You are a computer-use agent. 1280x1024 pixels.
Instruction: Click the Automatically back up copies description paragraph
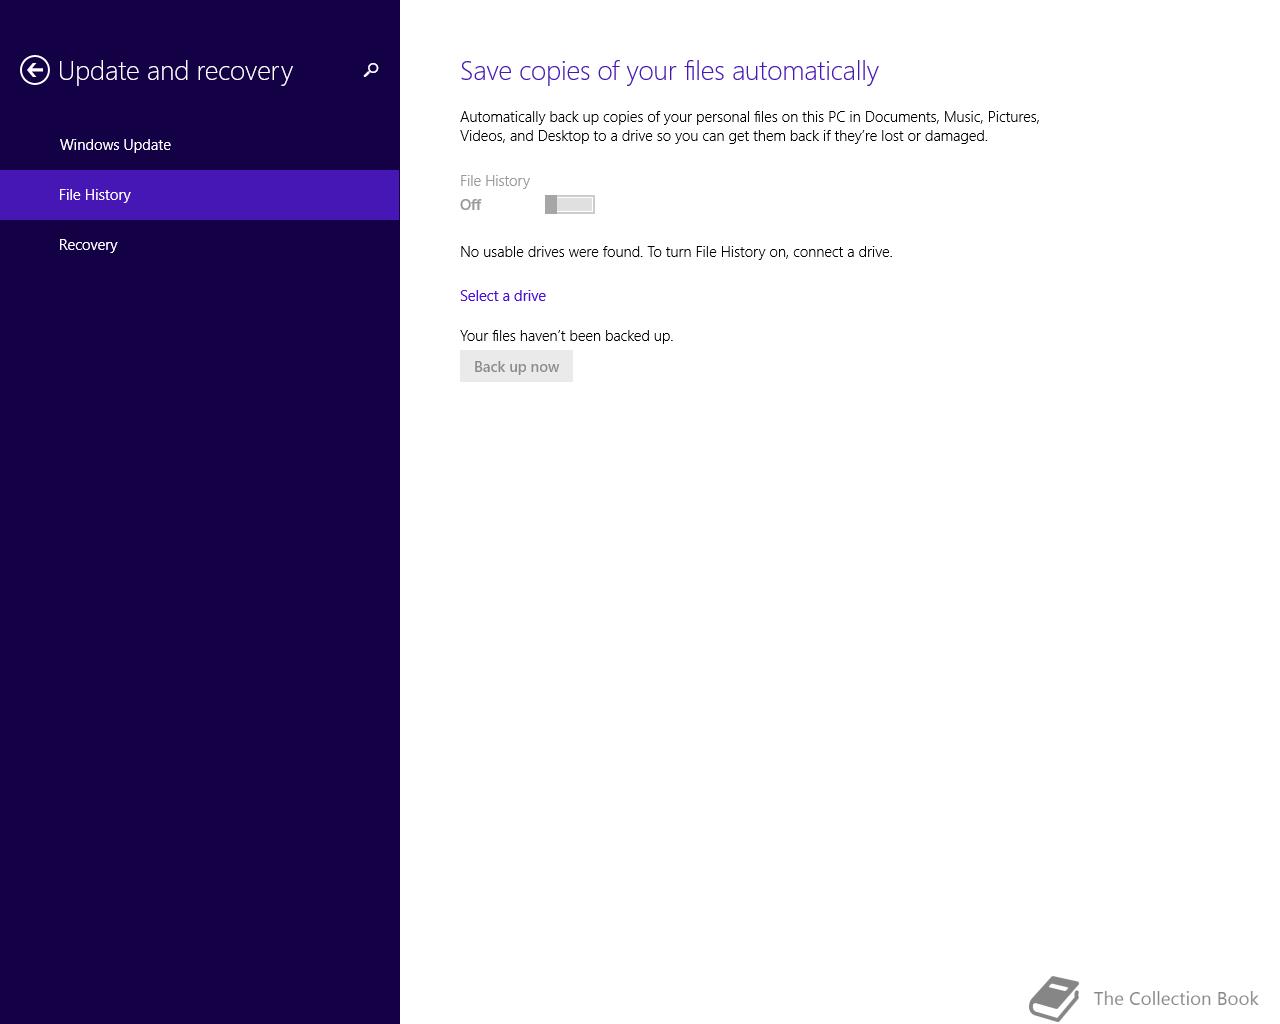(750, 126)
